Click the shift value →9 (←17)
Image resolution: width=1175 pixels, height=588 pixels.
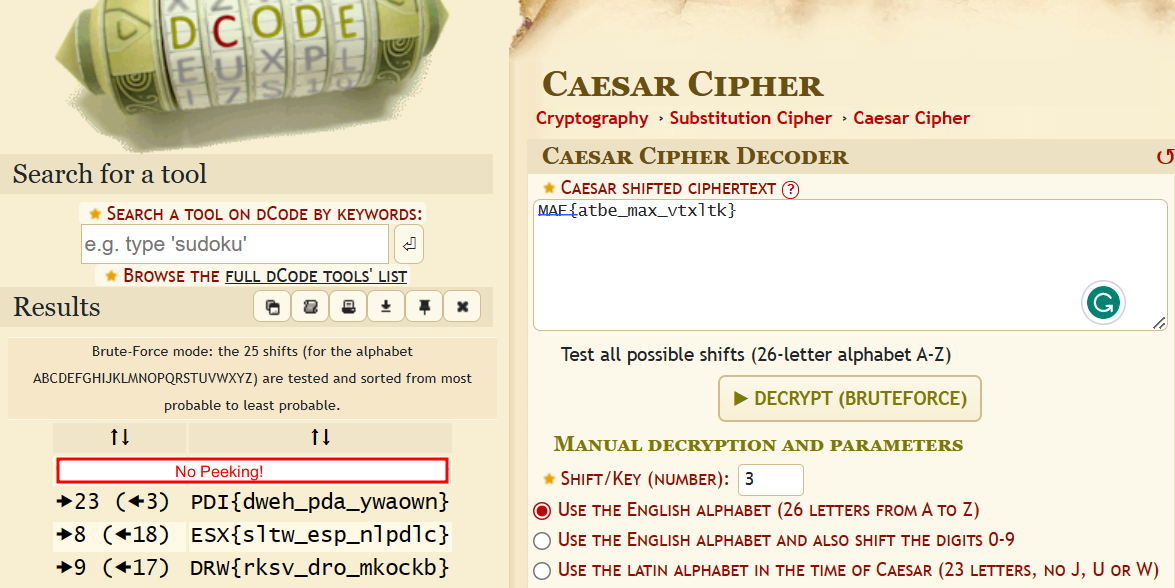click(x=113, y=568)
